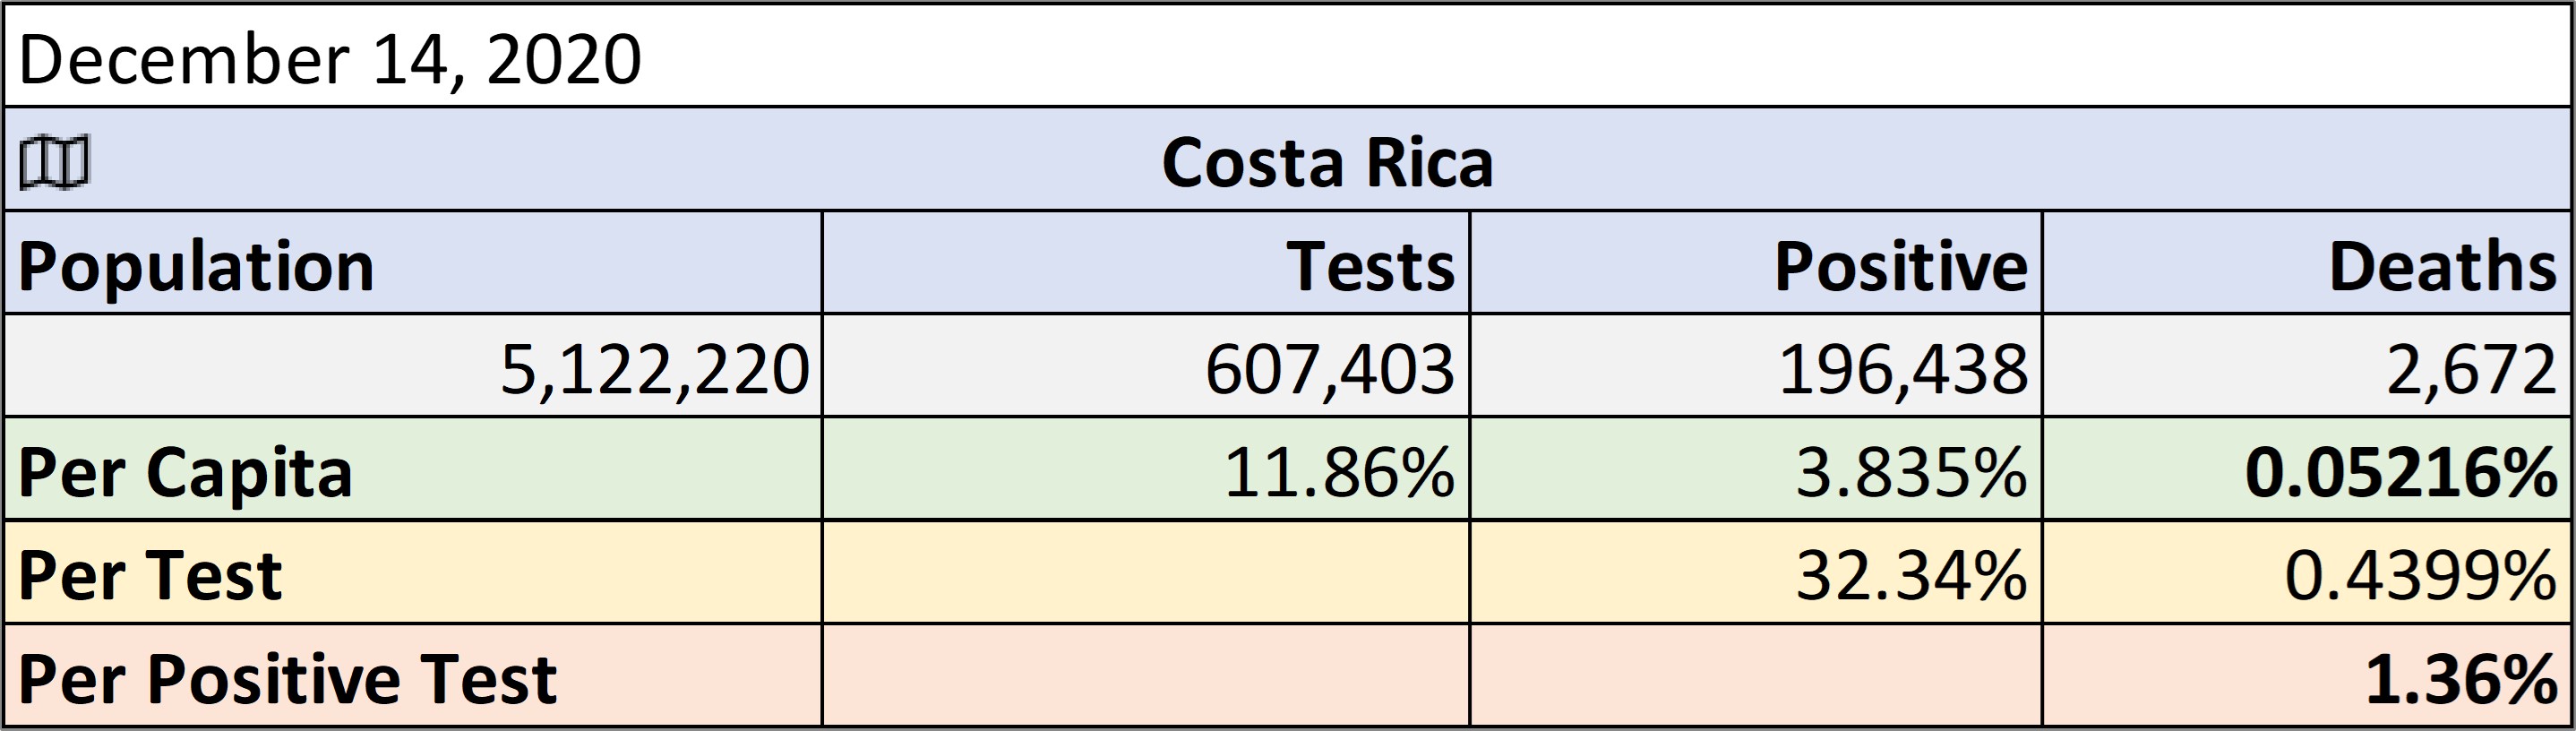Click the Positive column header
This screenshot has width=2576, height=731.
coord(1756,263)
